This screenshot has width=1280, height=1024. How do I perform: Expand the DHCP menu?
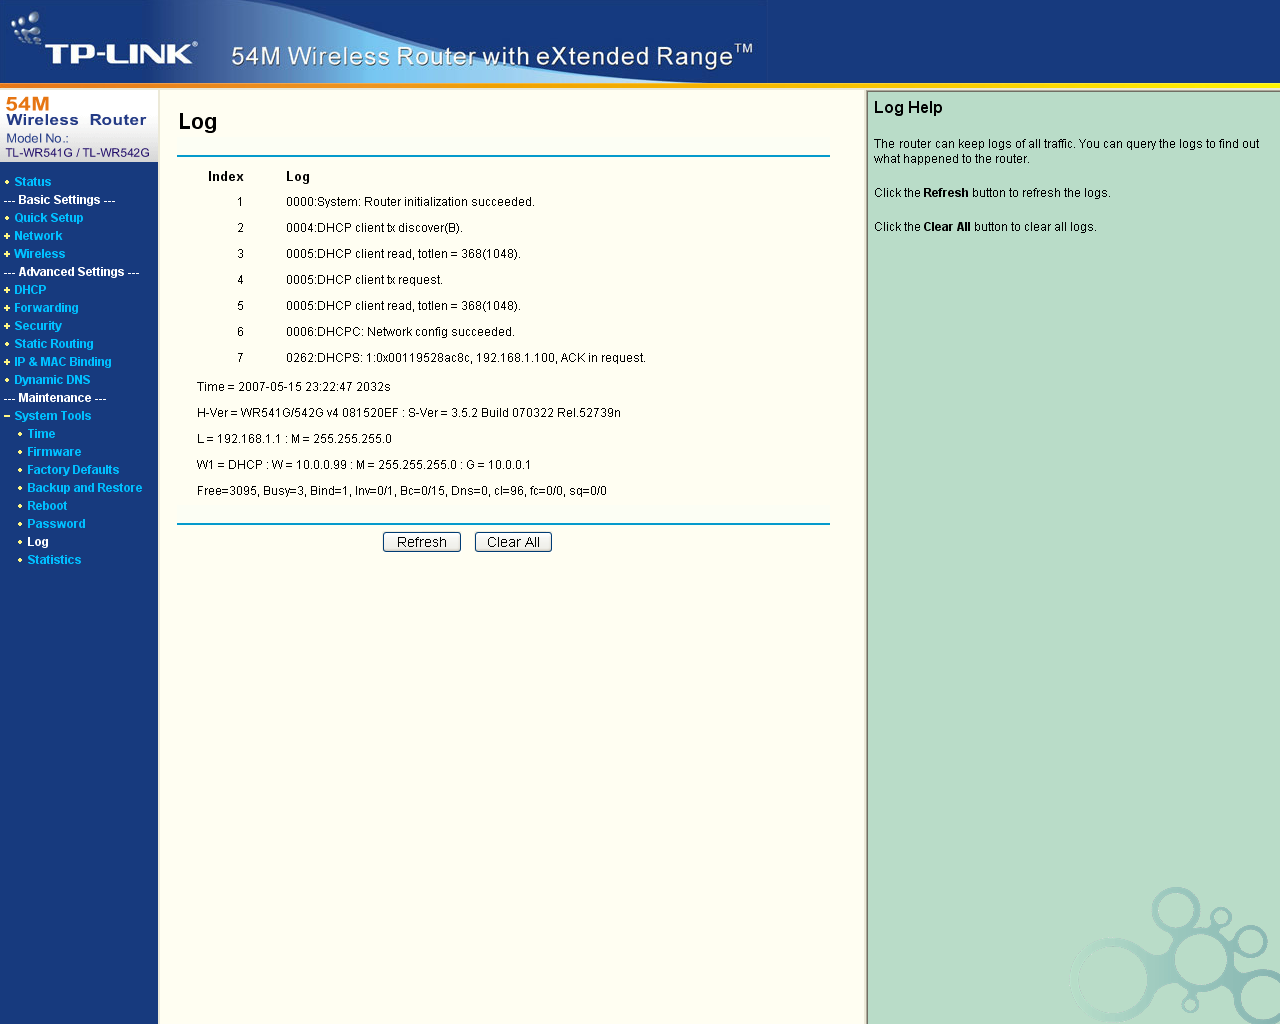[x=30, y=290]
